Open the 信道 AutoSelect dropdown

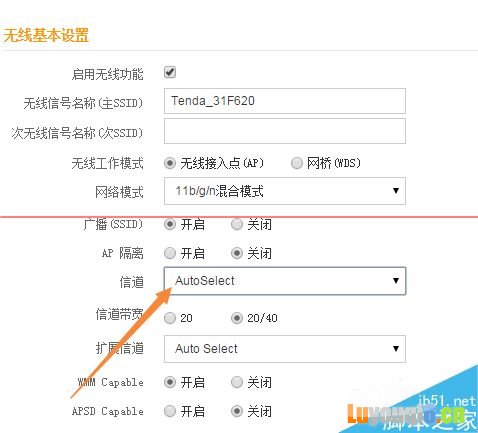coord(285,281)
